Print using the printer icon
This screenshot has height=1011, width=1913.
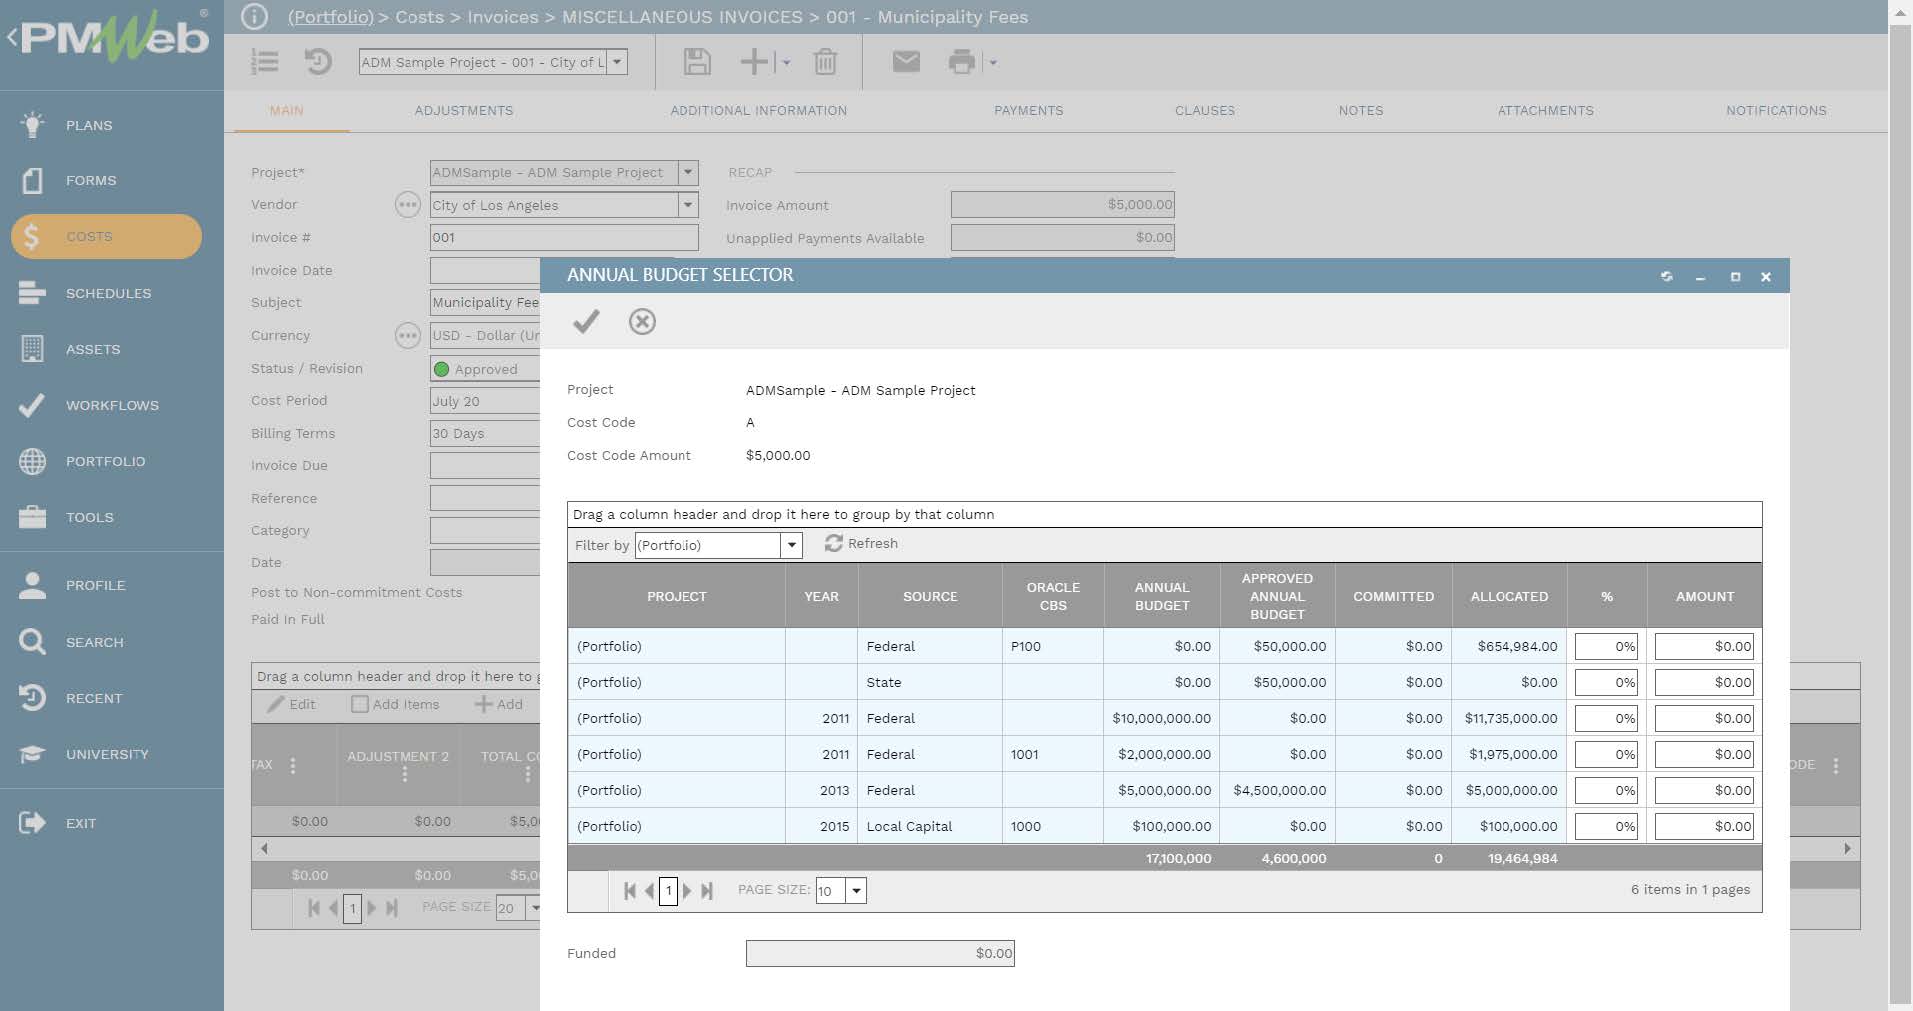click(961, 62)
